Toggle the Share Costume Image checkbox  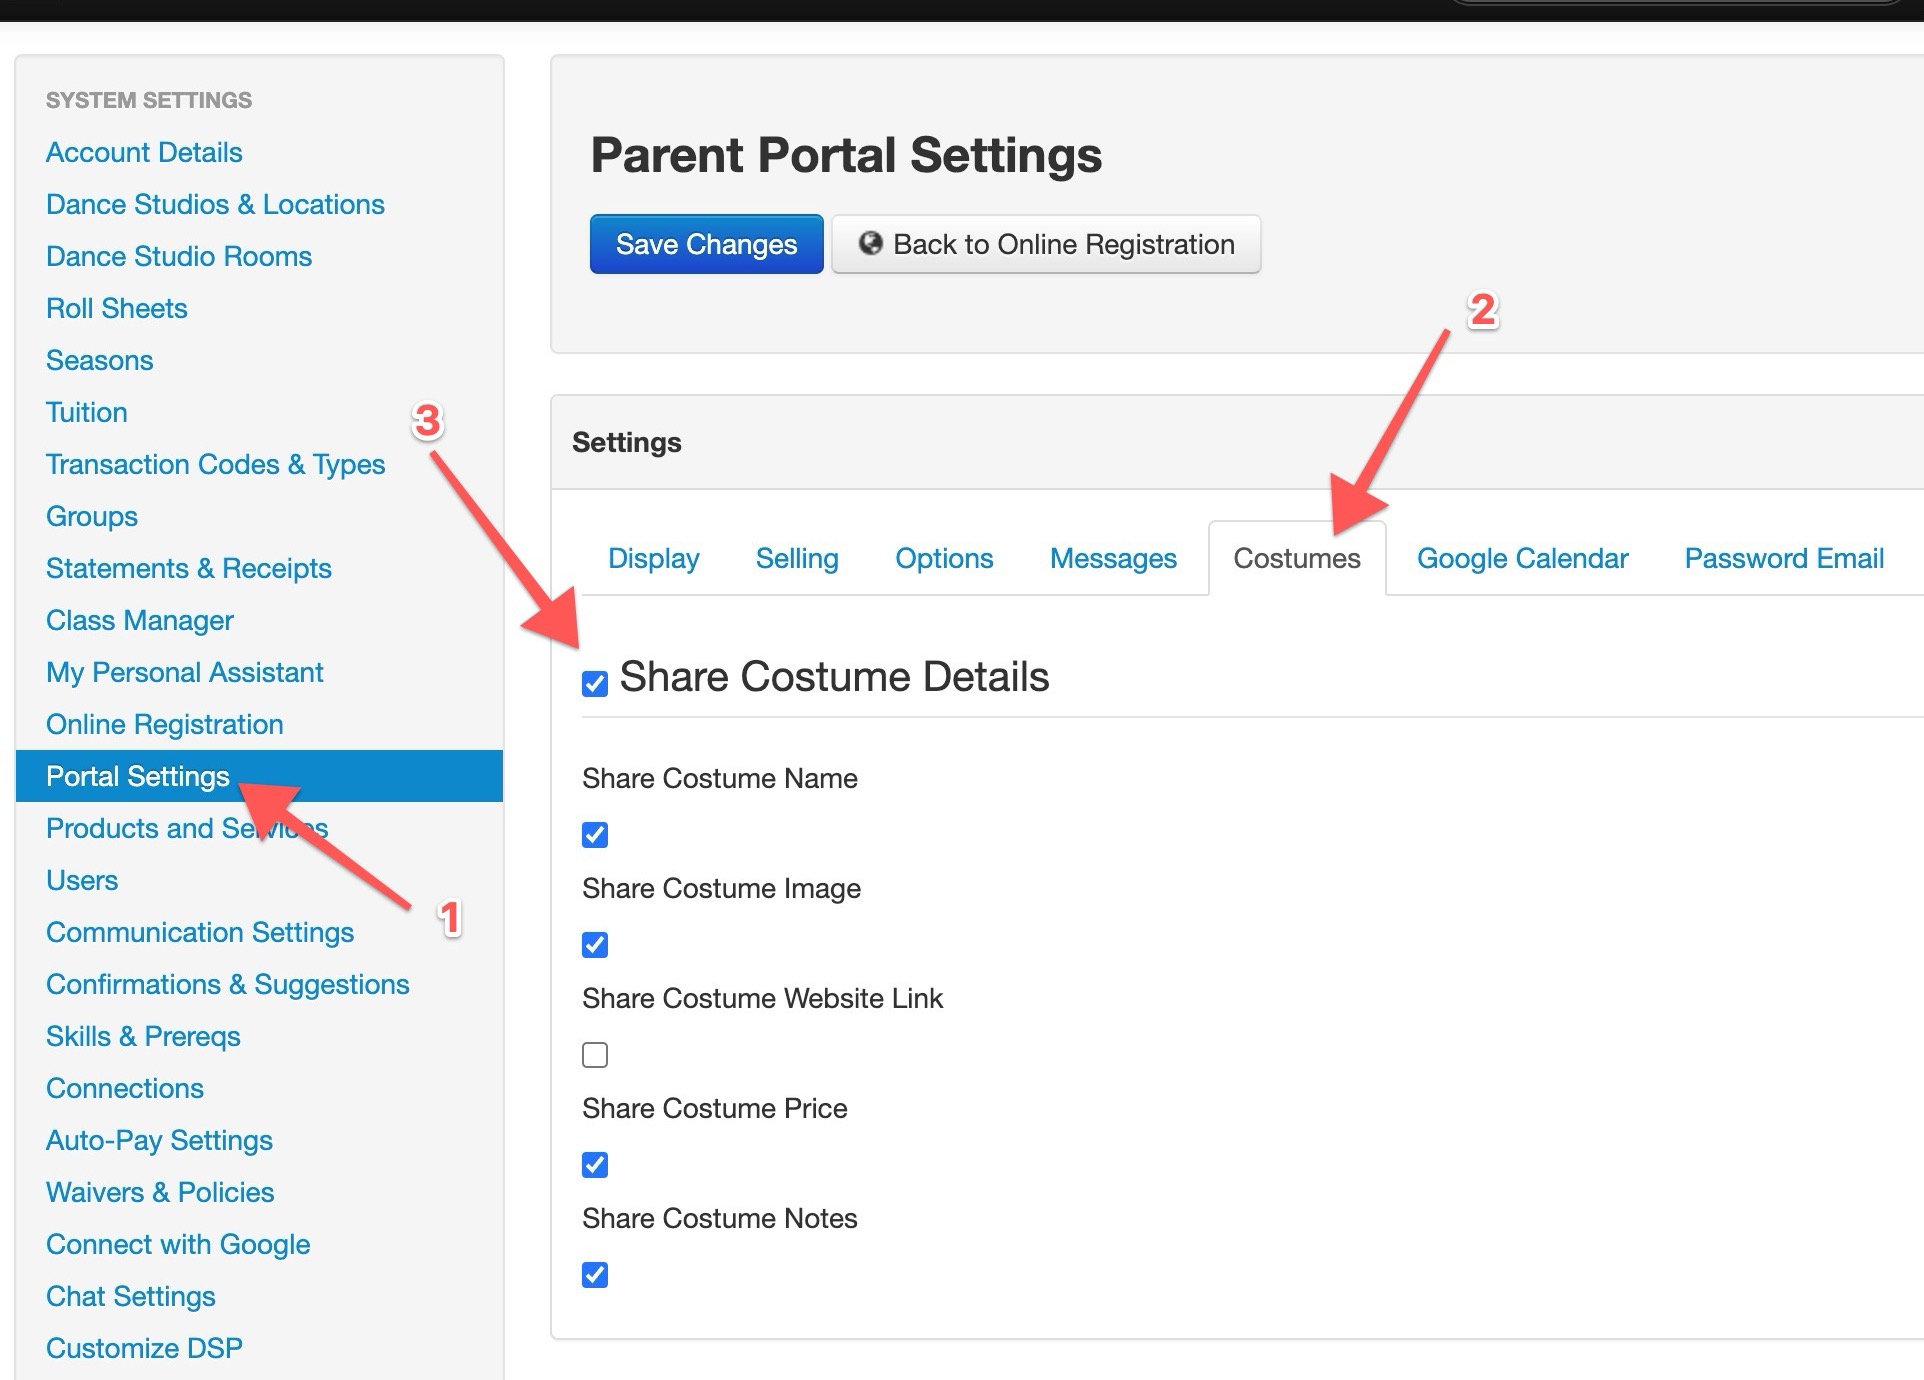point(595,945)
